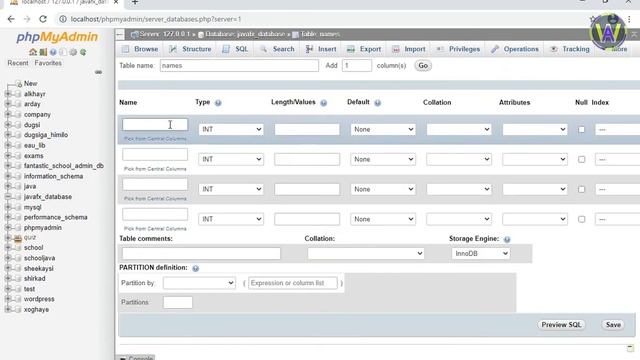Go back using the browser back arrow
Viewport: 640px width, 360px height.
11,19
